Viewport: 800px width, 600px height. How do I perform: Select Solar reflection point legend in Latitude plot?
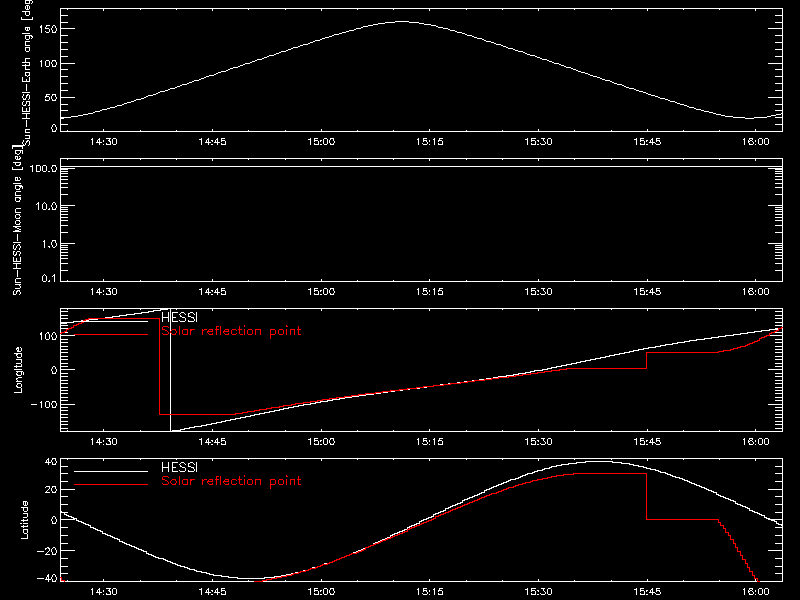pyautogui.click(x=231, y=481)
